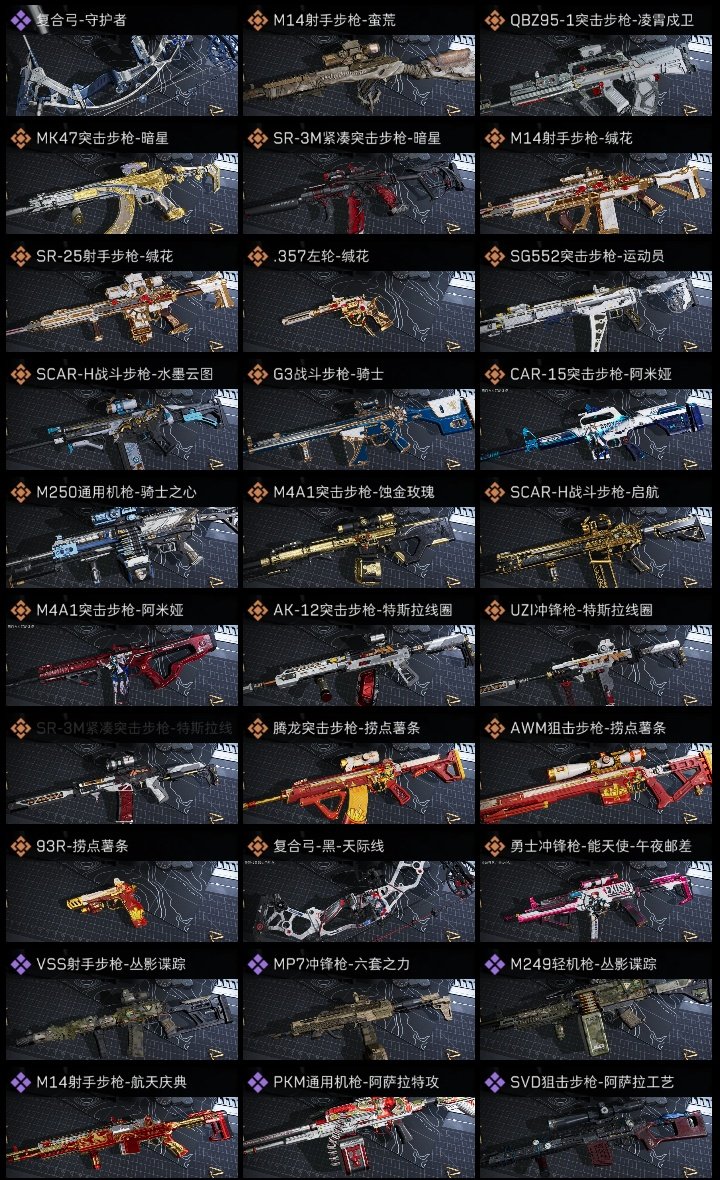Open the 腾龙突击步枪-捞点薯条 red rifle card
The height and width of the screenshot is (1180, 720).
pos(359,771)
